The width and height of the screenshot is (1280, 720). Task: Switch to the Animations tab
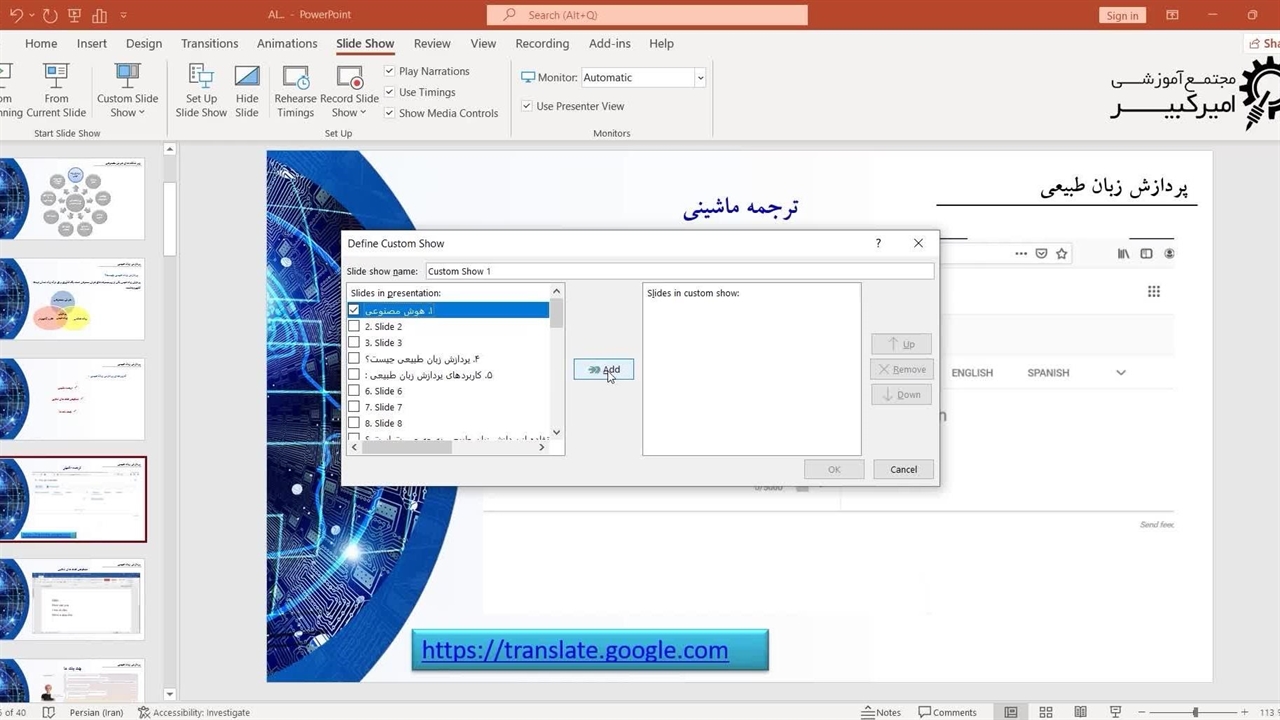tap(287, 44)
